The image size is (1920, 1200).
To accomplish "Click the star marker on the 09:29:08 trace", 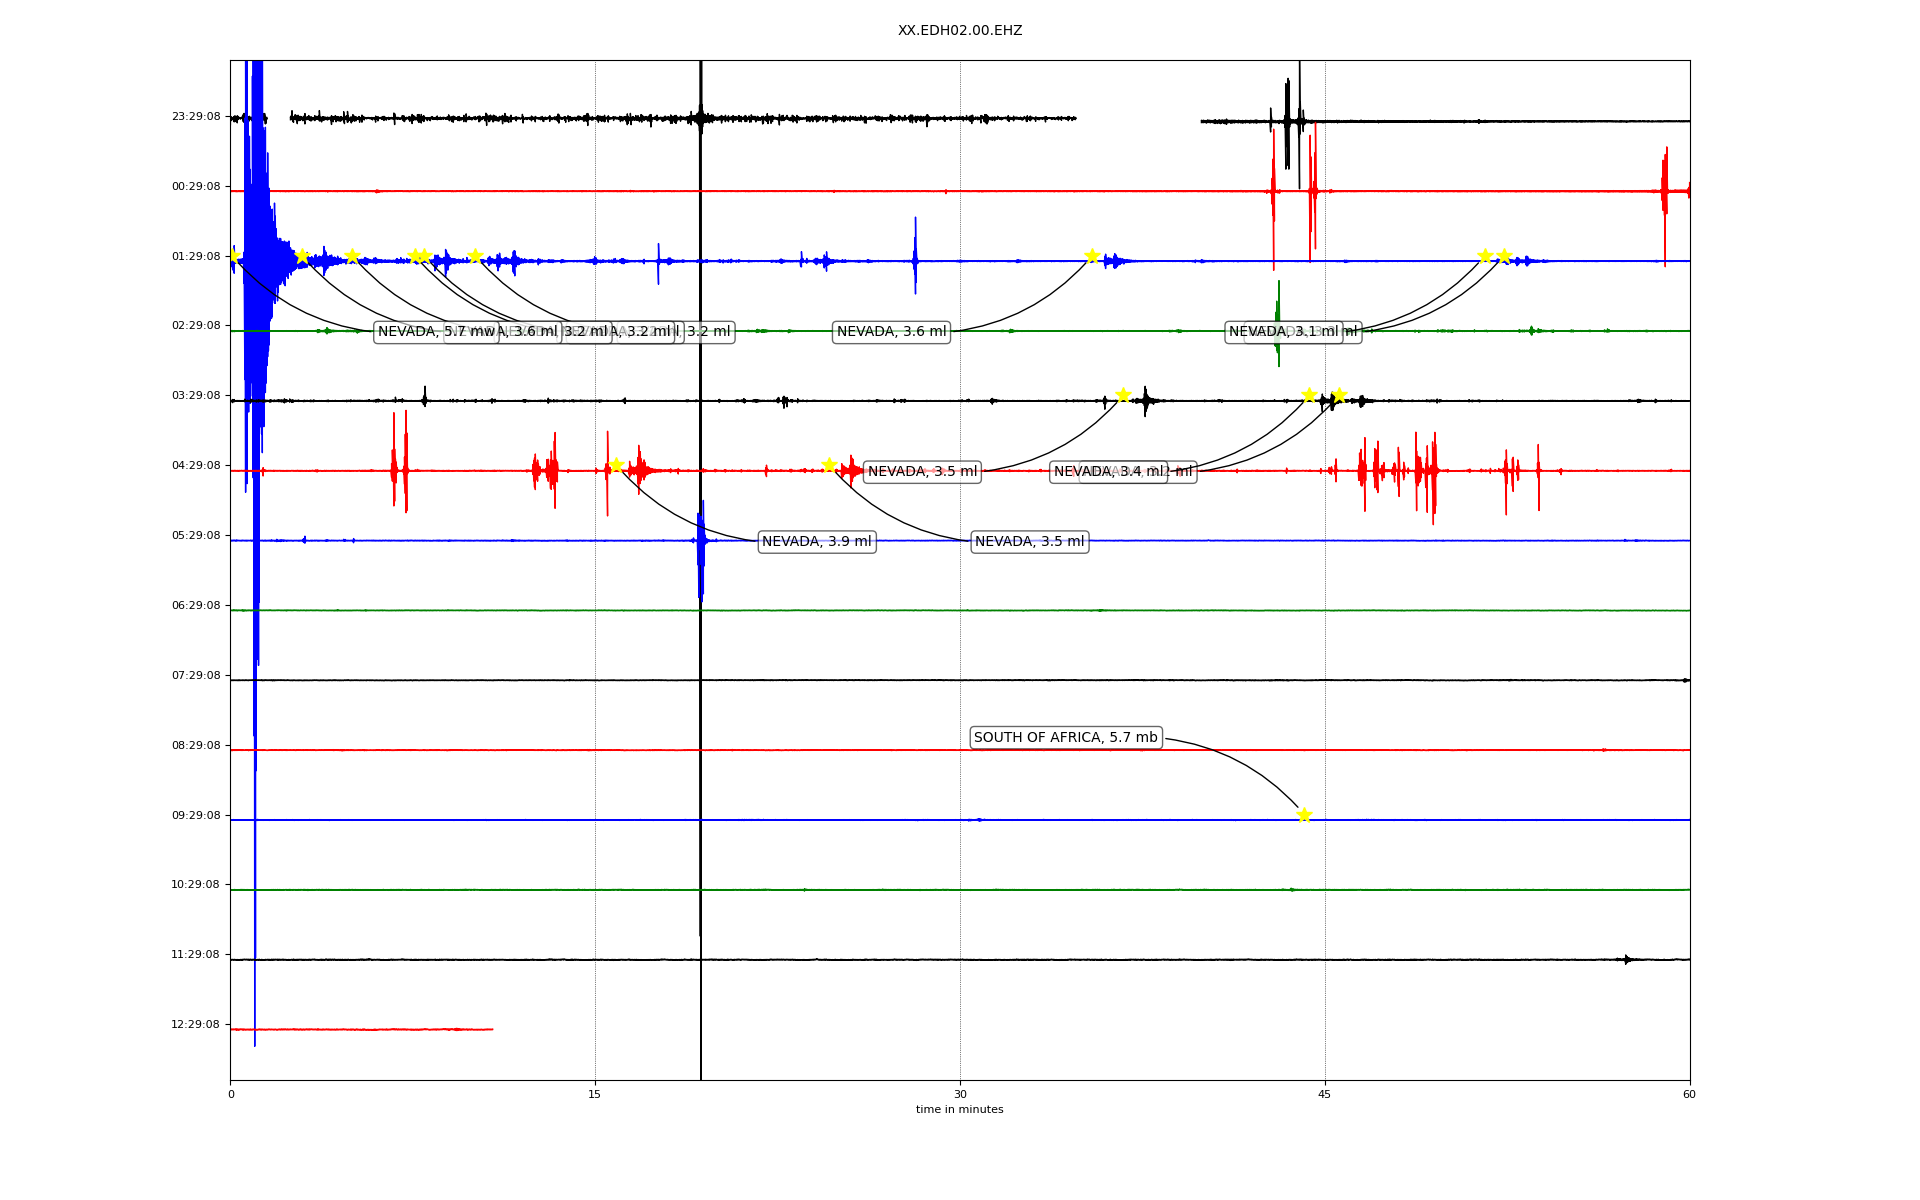I will pos(1304,815).
